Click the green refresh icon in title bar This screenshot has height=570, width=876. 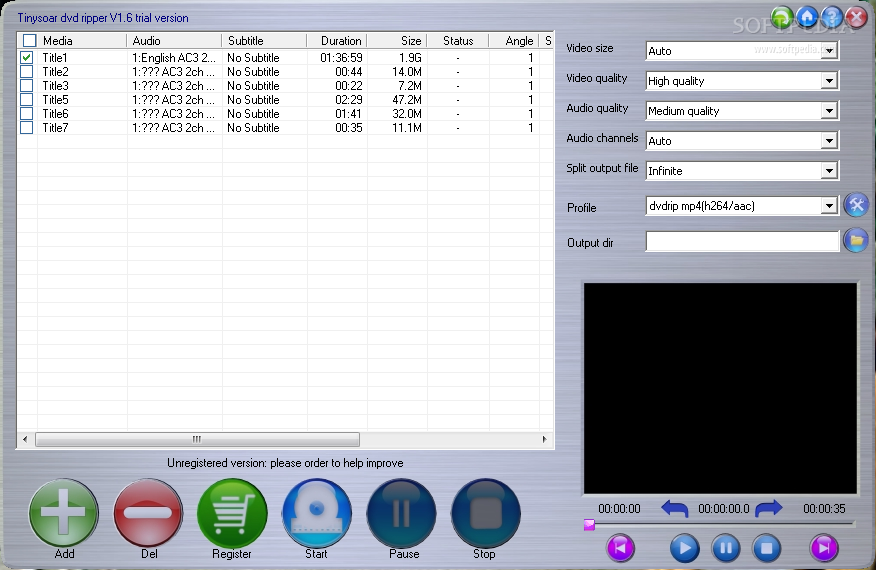[x=782, y=17]
